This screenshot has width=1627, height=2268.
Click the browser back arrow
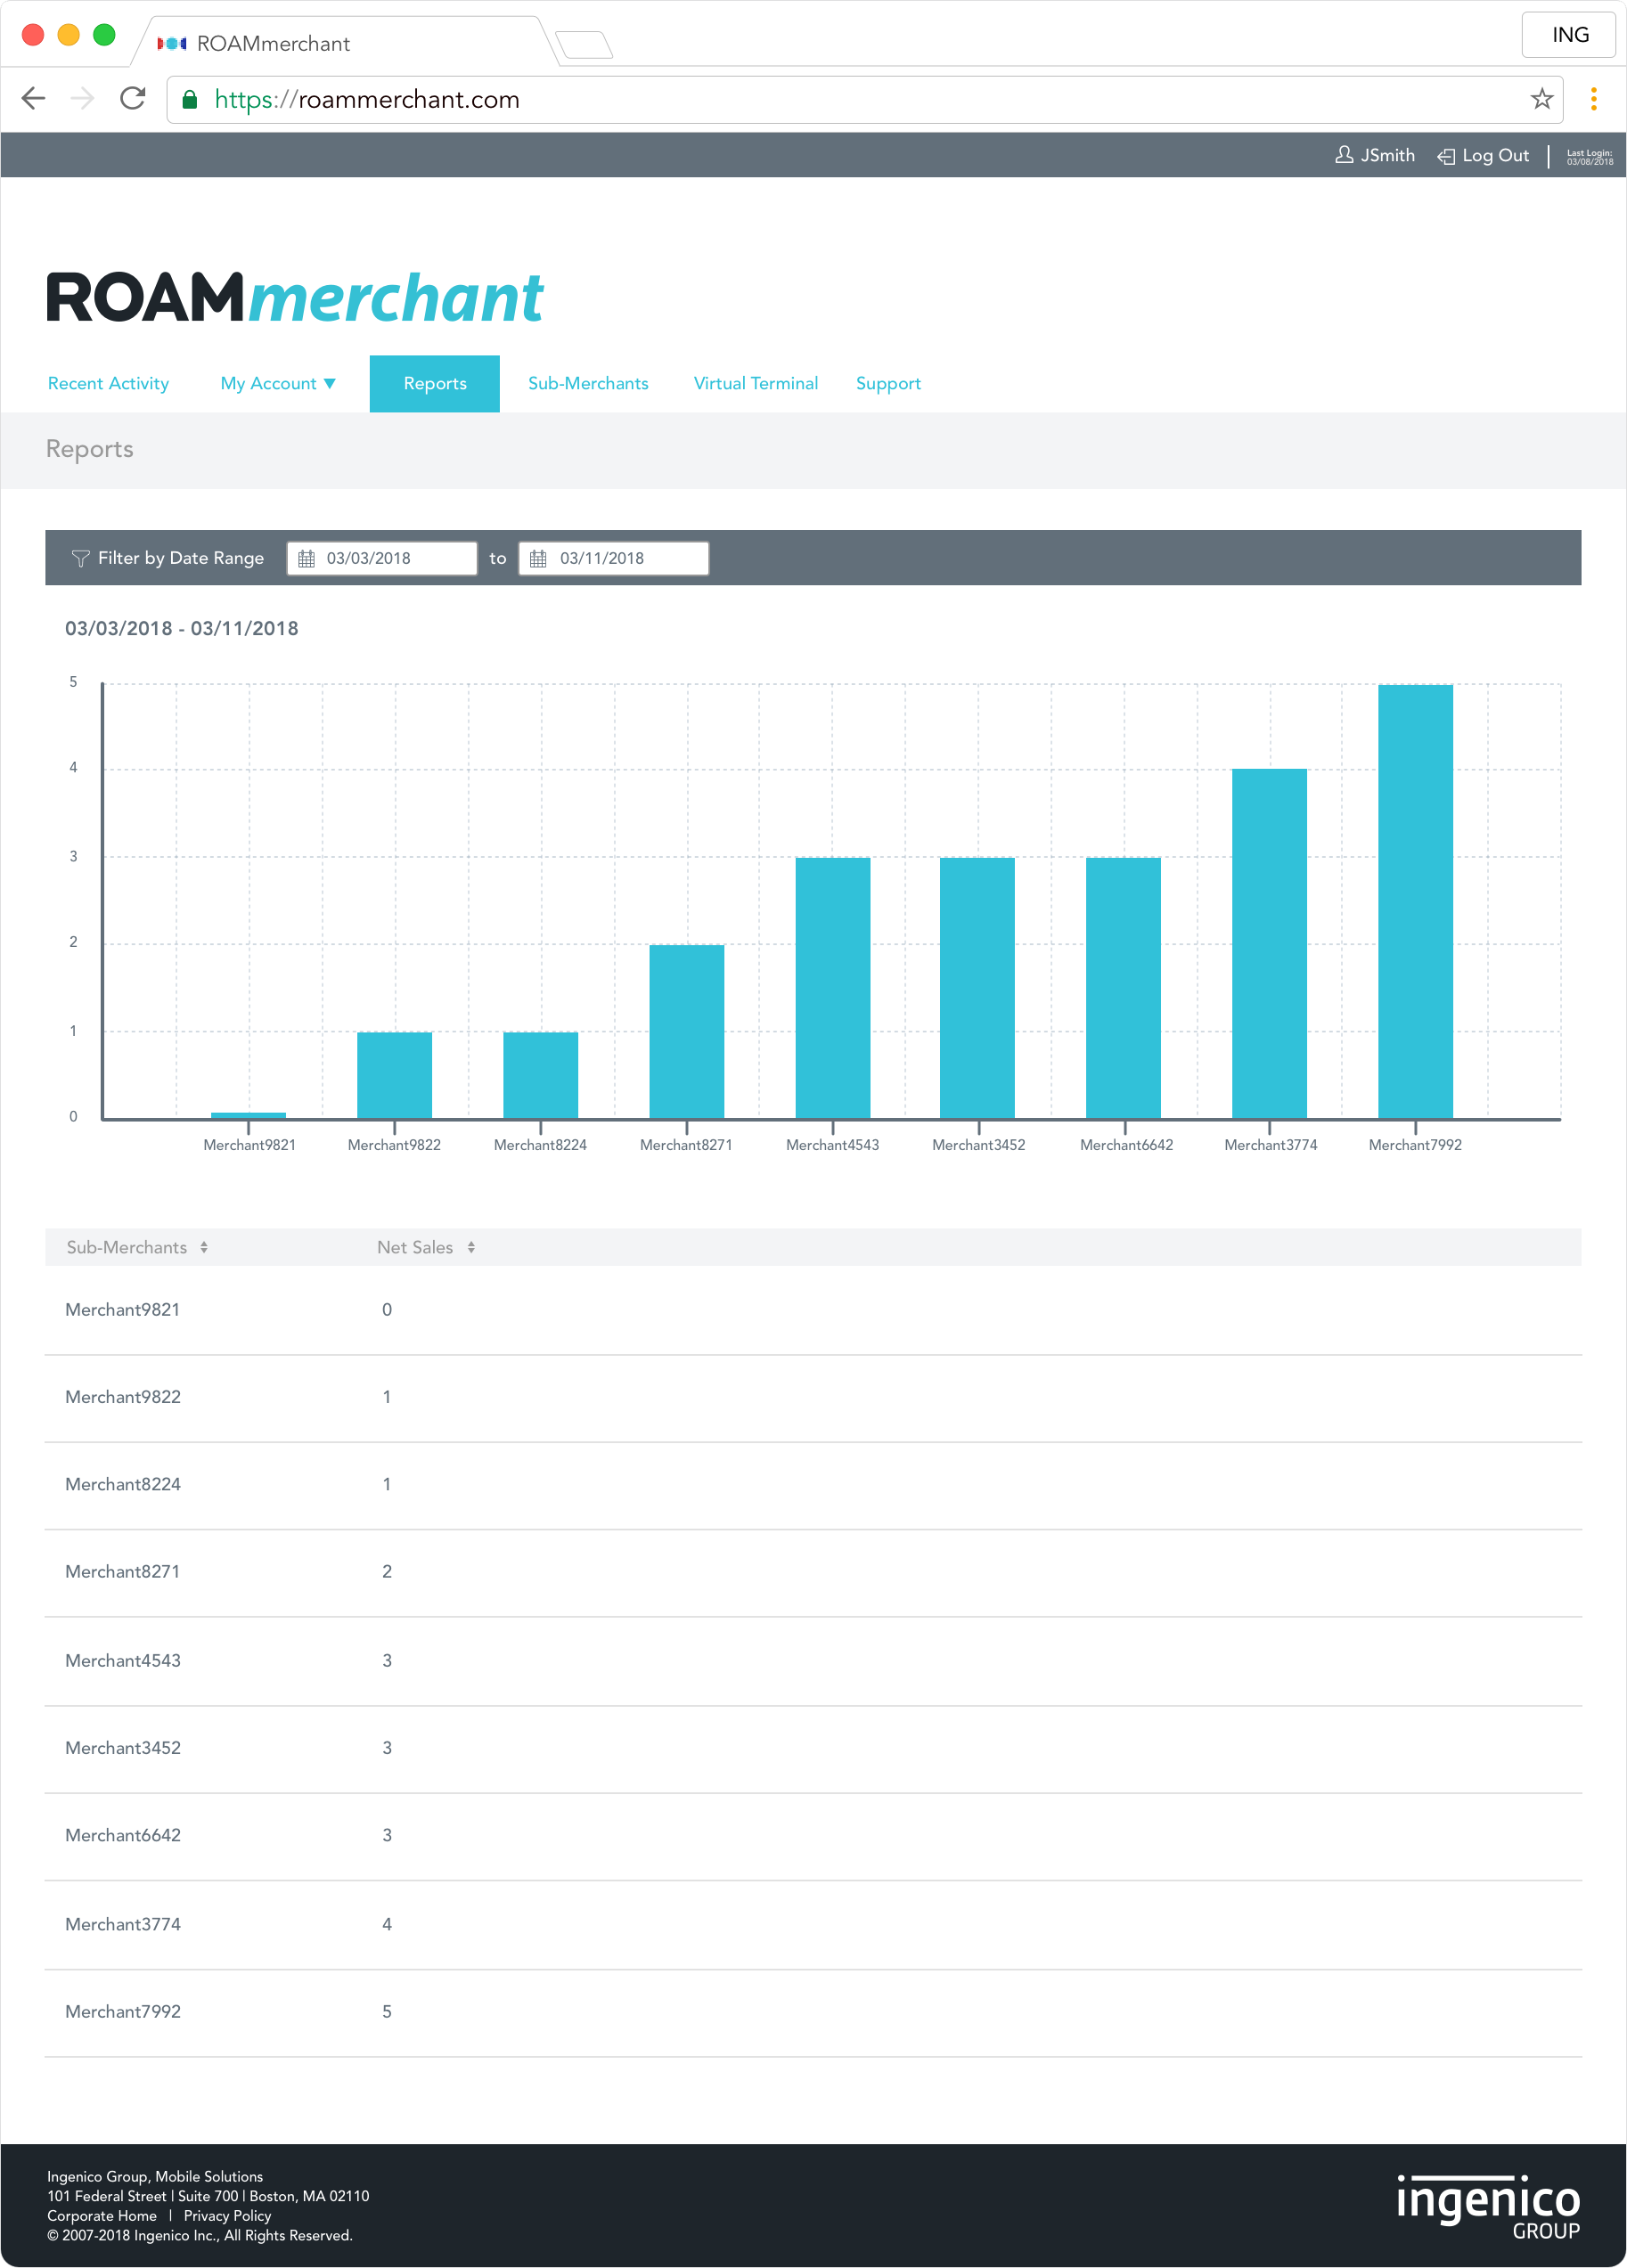click(34, 98)
